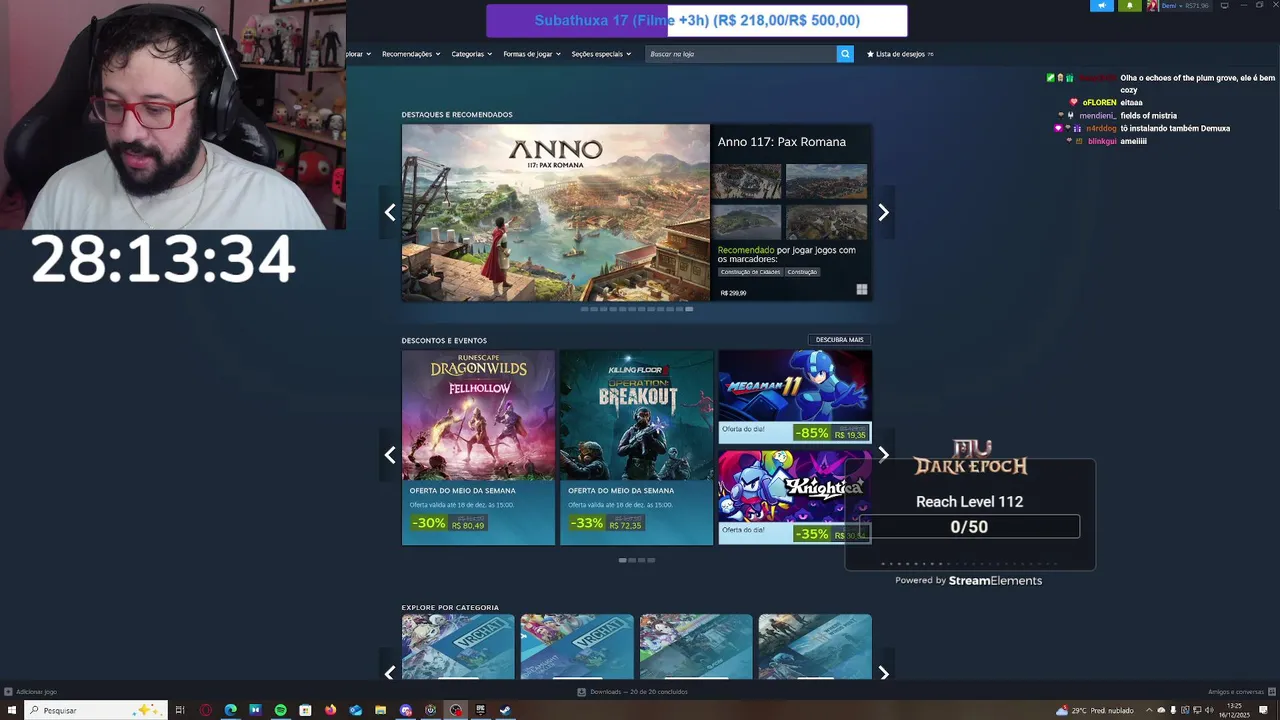The height and width of the screenshot is (720, 1280).
Task: Open Anno 117 Pax Romana main banner
Action: [555, 212]
